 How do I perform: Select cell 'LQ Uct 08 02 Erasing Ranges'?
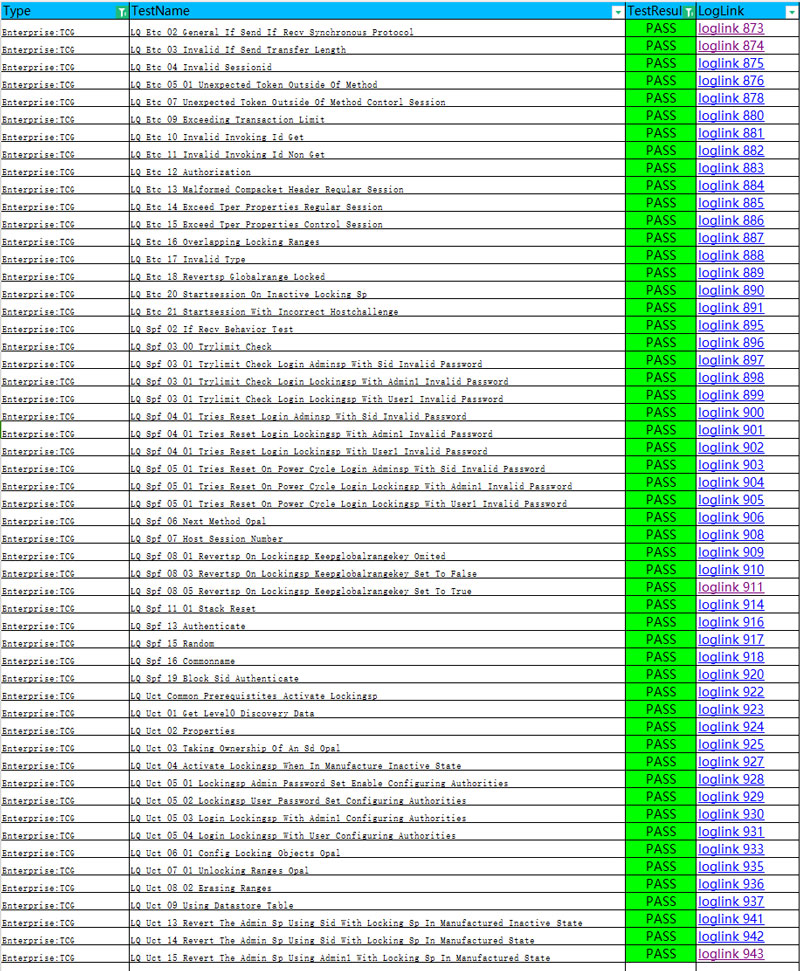[x=377, y=884]
